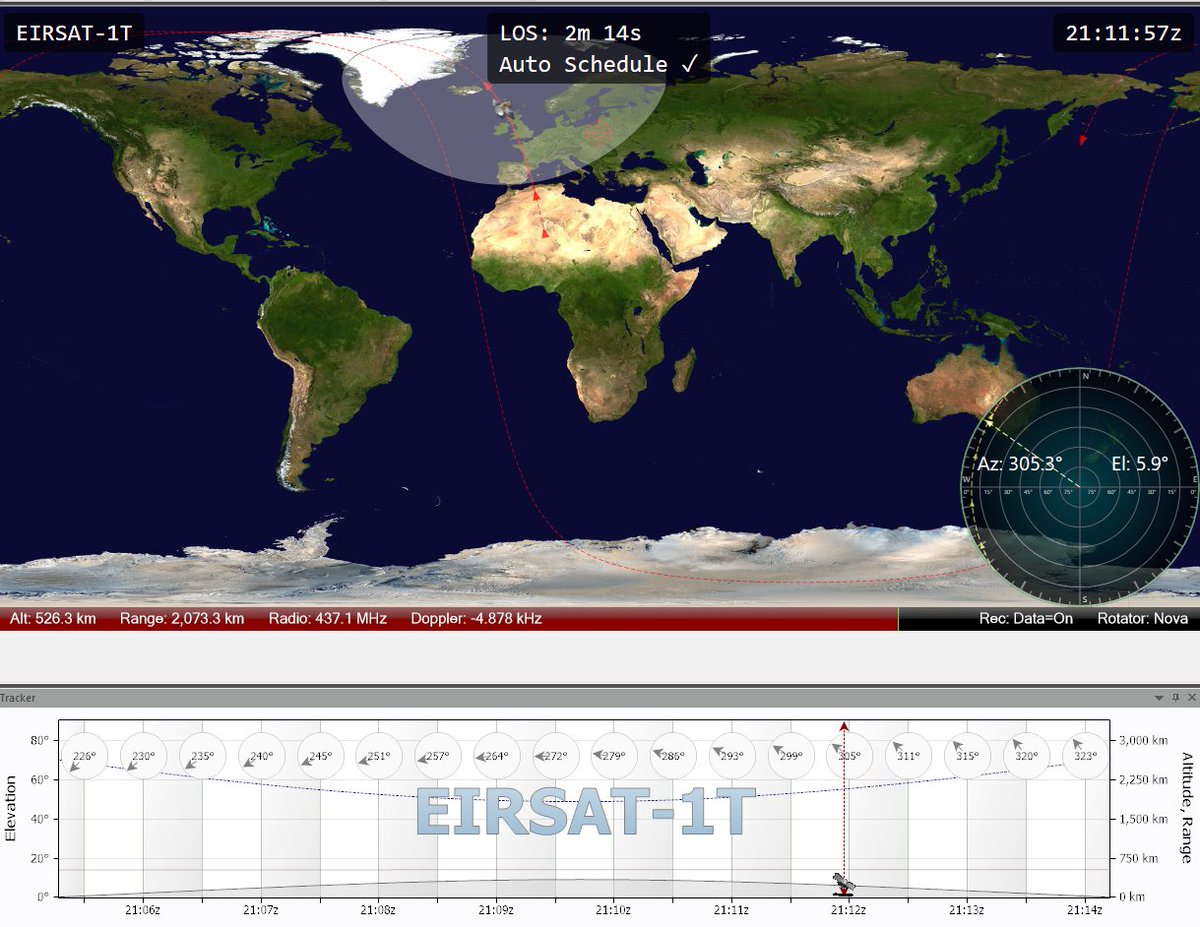Click the red orbit path arrow near Kamchatka
The width and height of the screenshot is (1200, 927).
[1082, 140]
